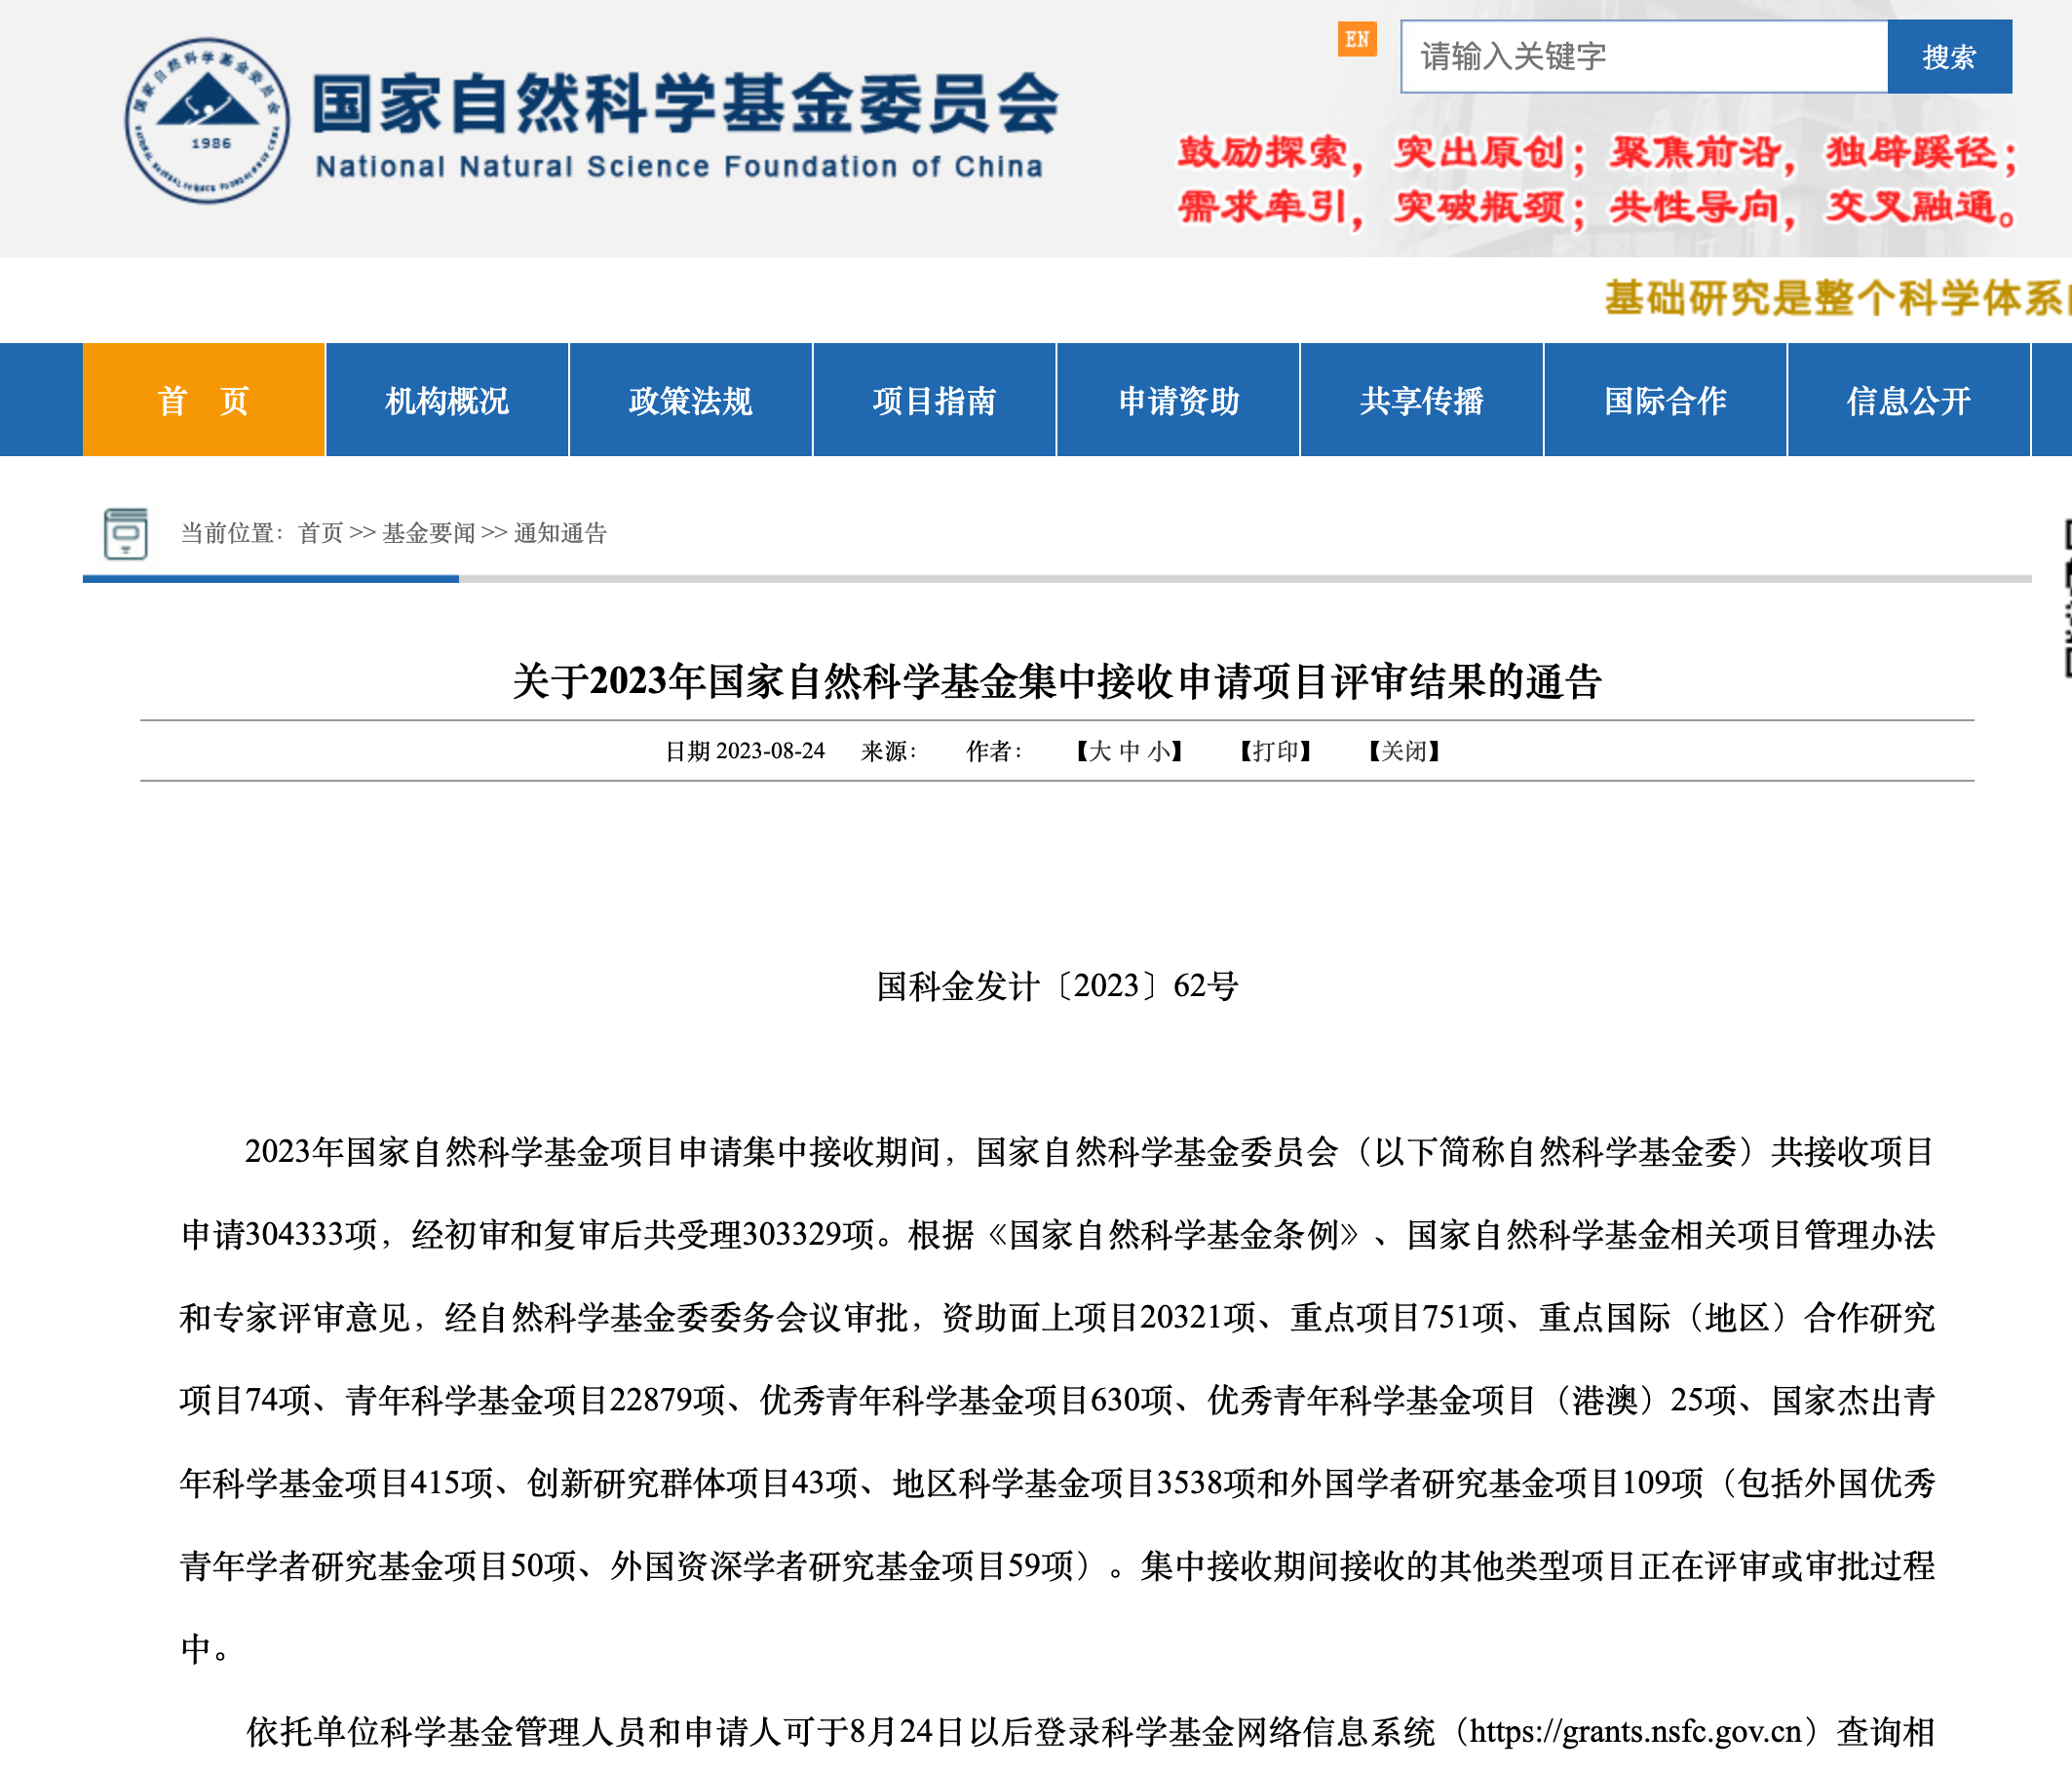Open the 信息公开 navigation menu
Screen dimensions: 2072x1772
(1908, 400)
